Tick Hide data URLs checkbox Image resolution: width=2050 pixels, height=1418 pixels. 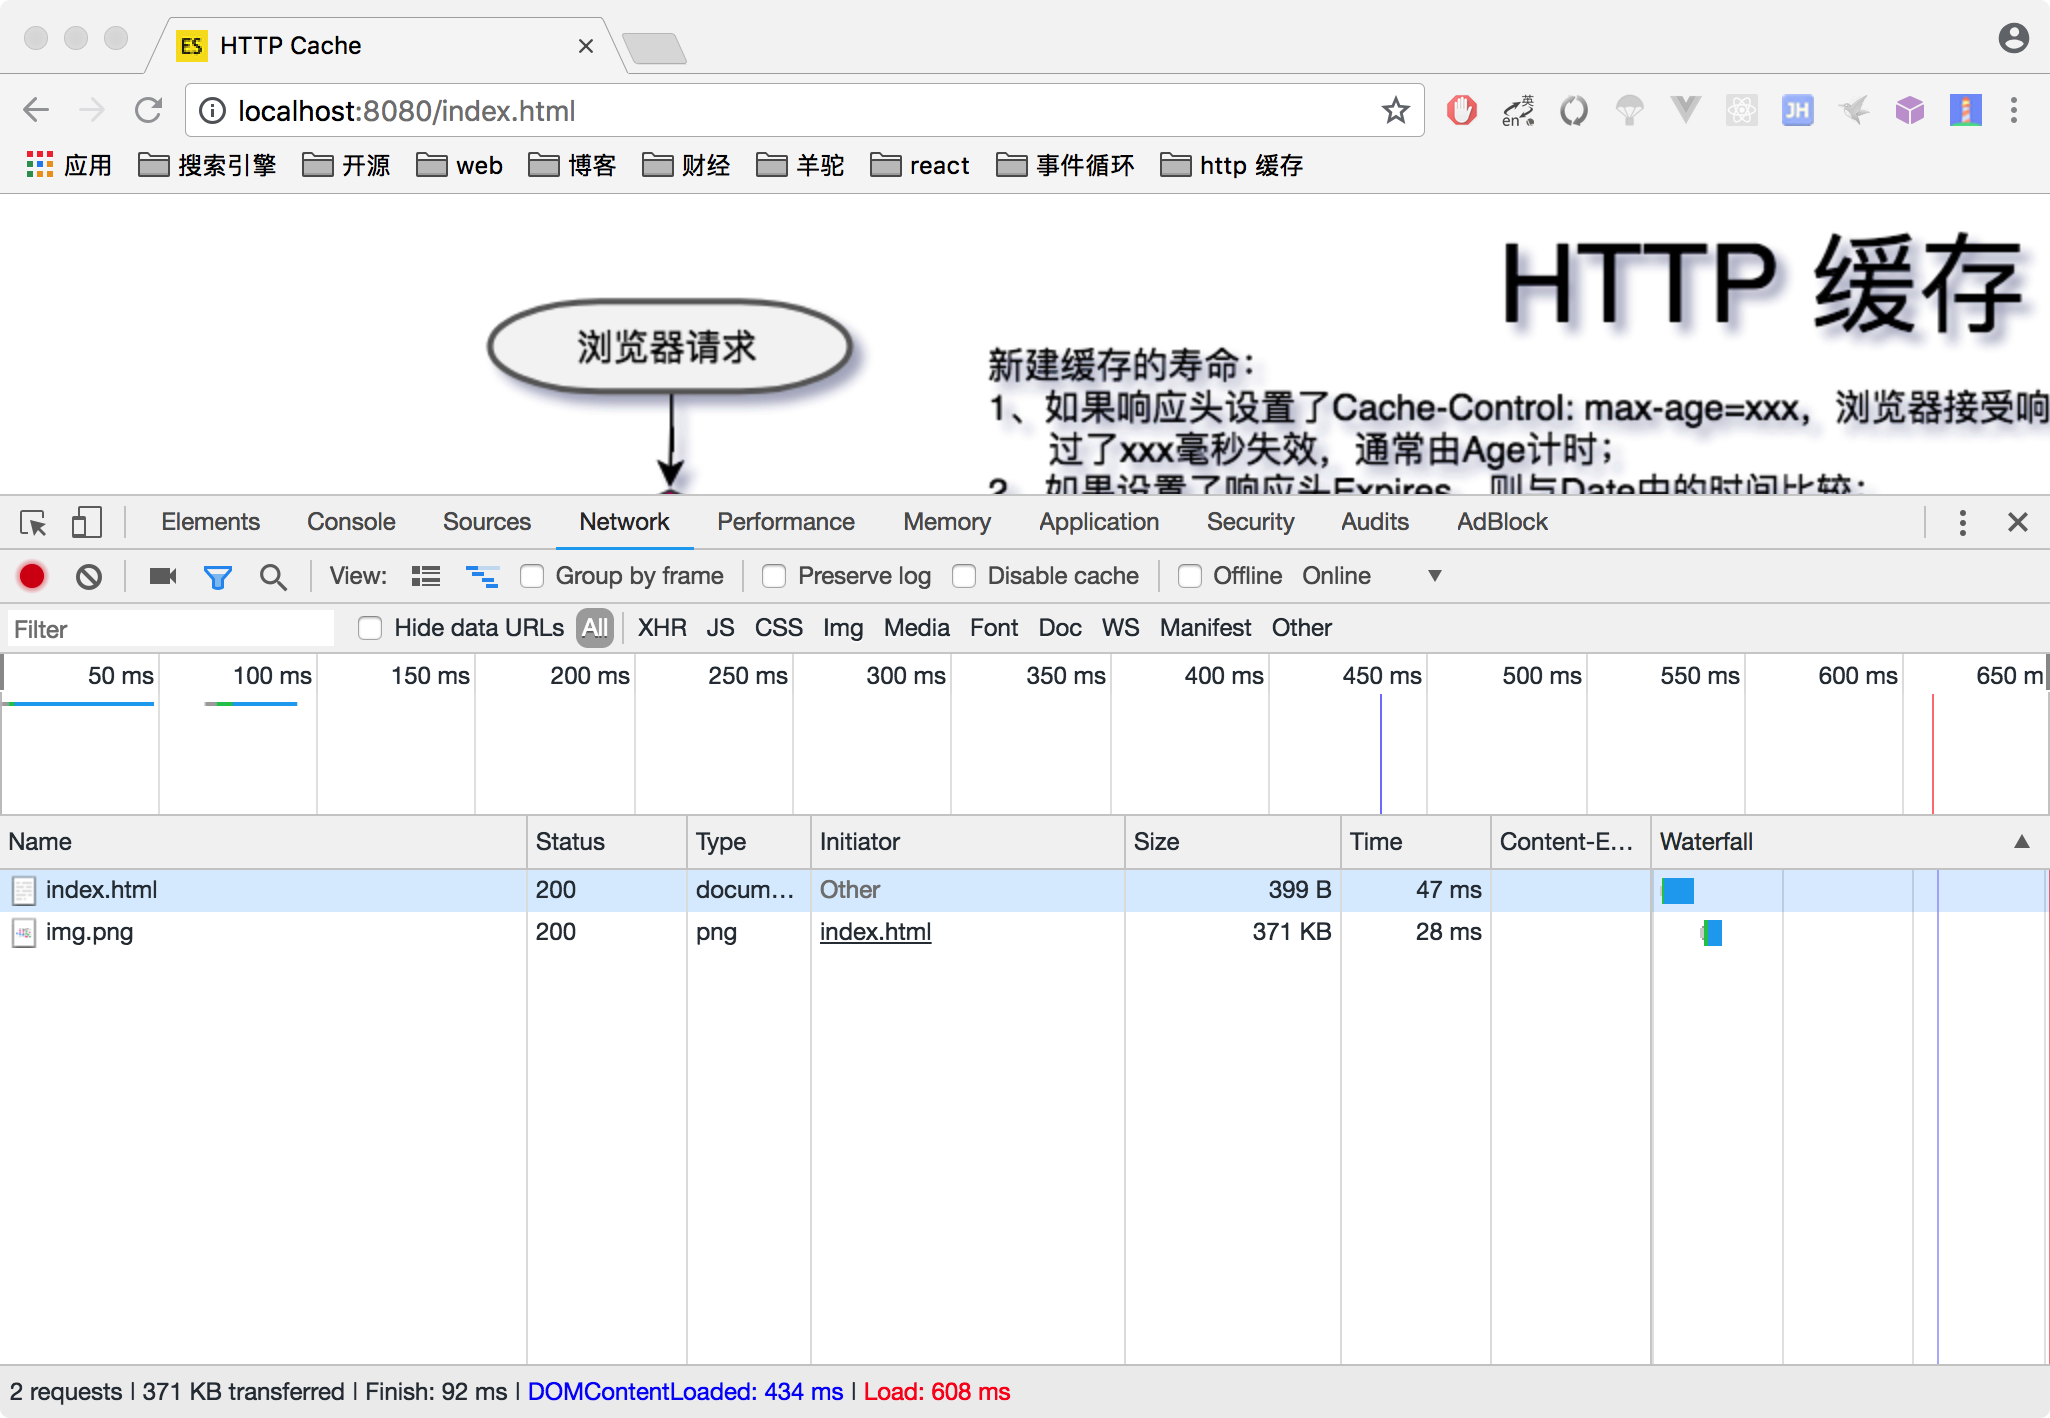(370, 628)
